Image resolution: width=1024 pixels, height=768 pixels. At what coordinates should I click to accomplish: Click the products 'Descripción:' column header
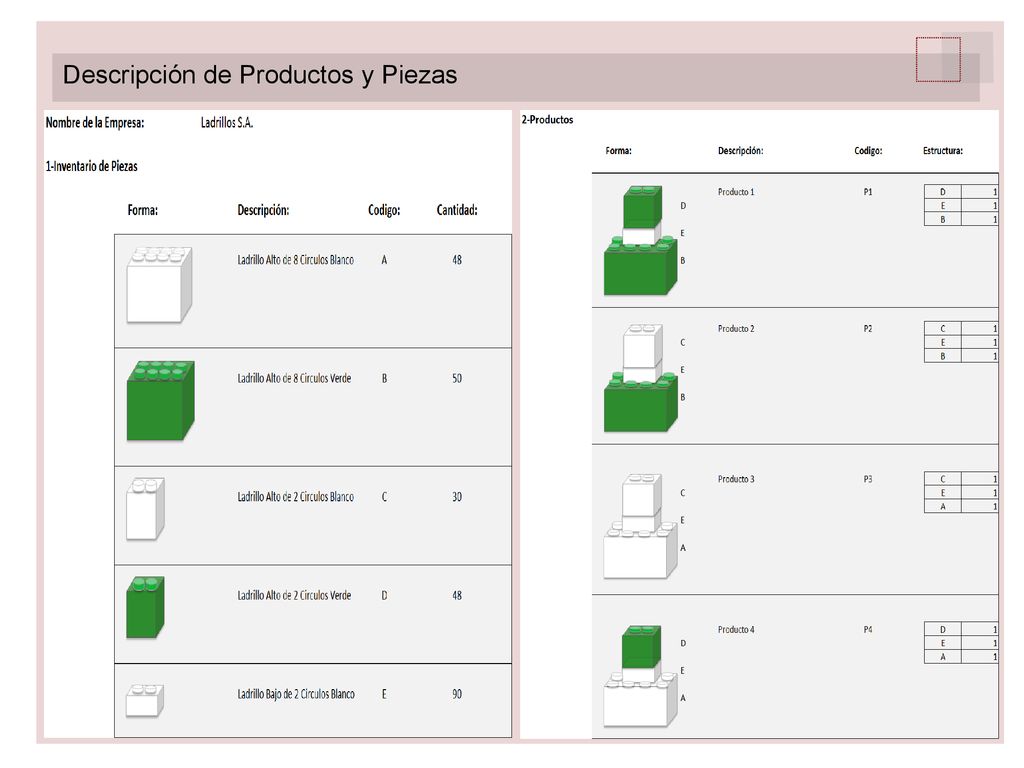coord(741,151)
